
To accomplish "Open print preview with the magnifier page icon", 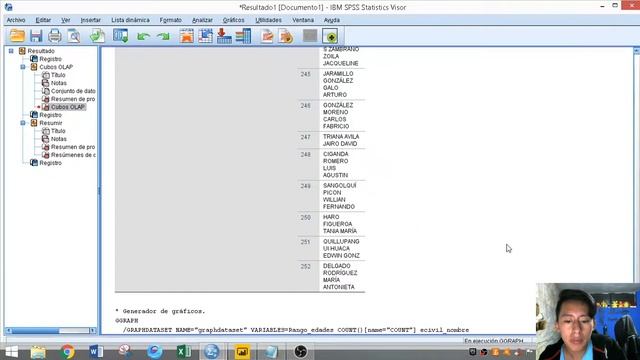I will point(74,36).
